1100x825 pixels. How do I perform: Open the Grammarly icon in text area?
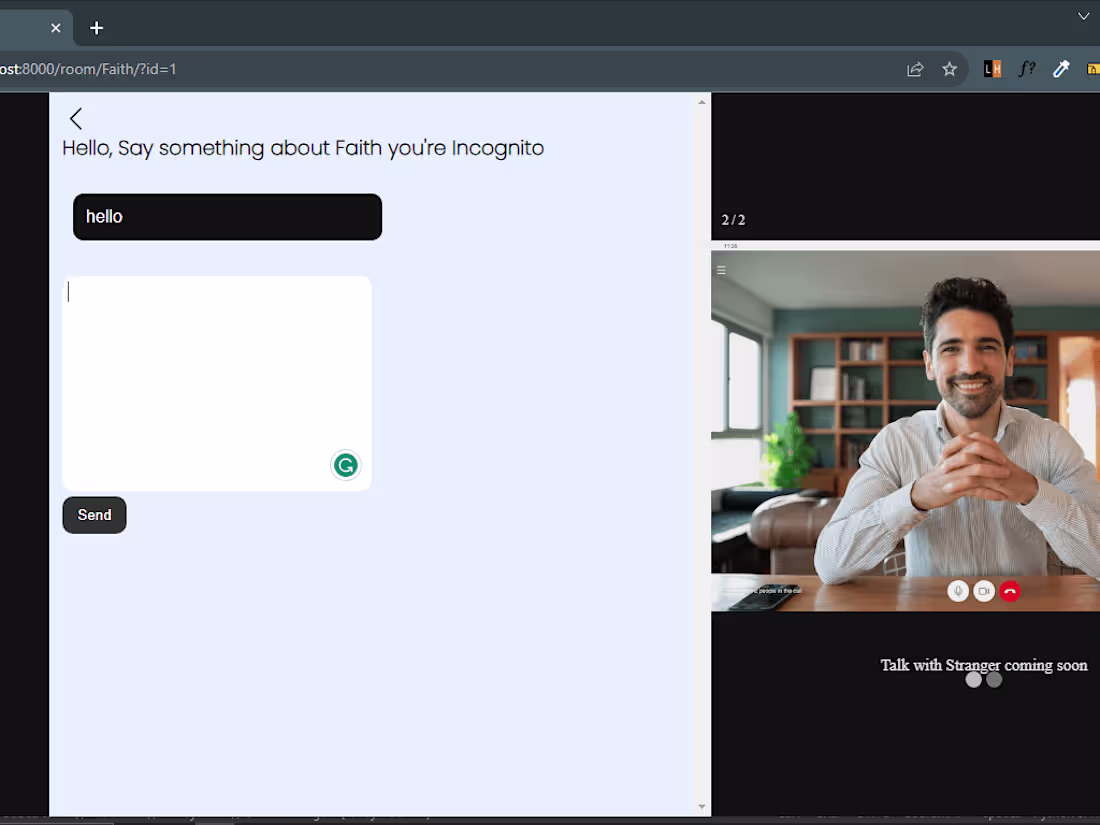point(345,464)
